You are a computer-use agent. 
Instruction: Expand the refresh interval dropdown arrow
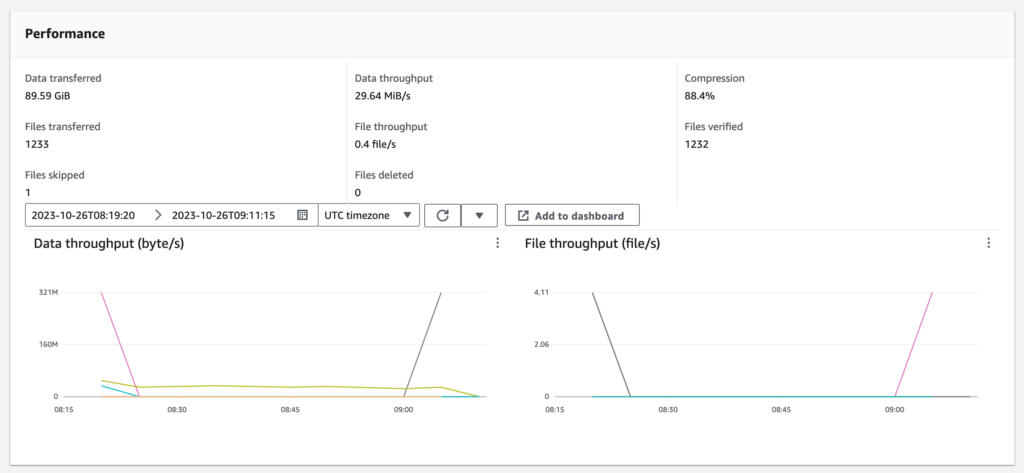(x=479, y=215)
